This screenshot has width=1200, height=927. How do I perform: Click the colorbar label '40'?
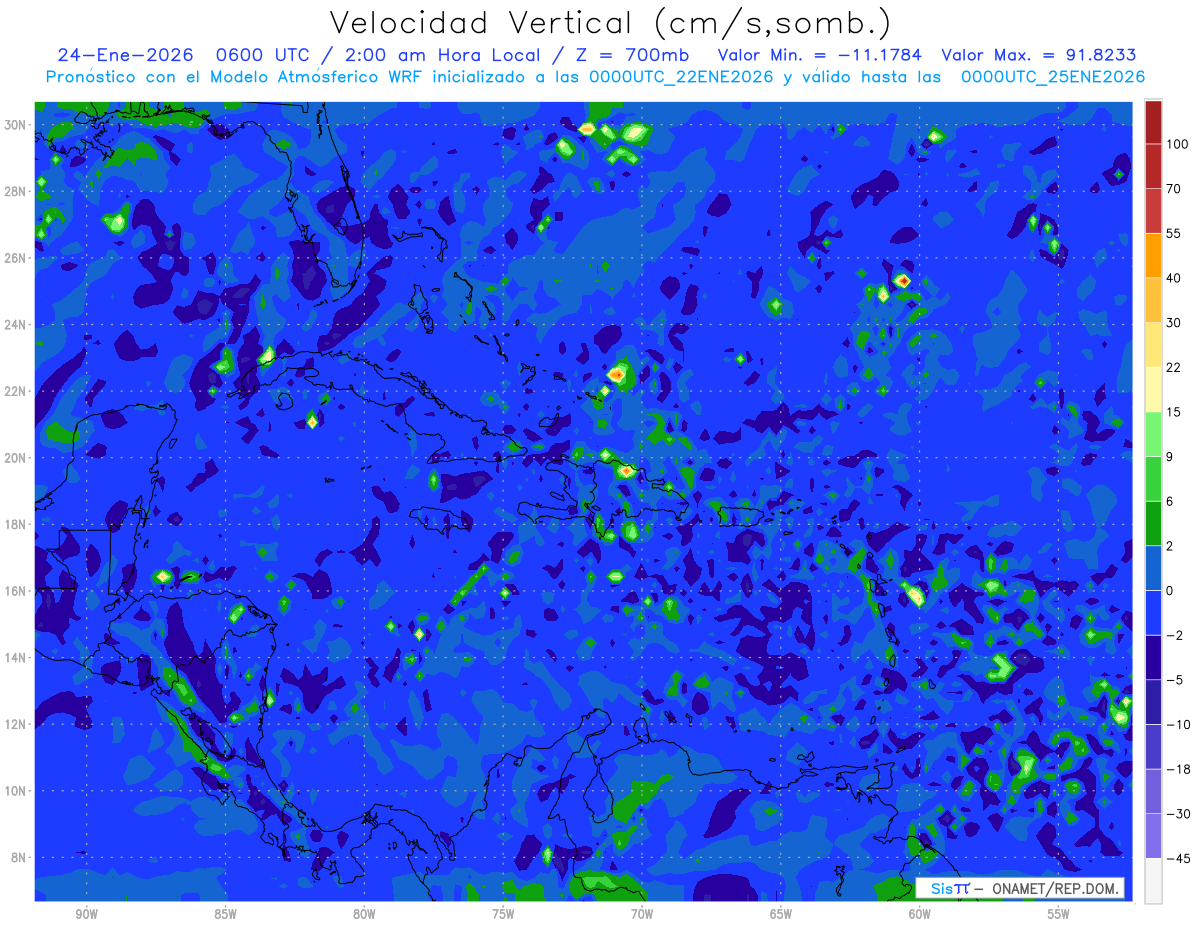click(x=1173, y=278)
